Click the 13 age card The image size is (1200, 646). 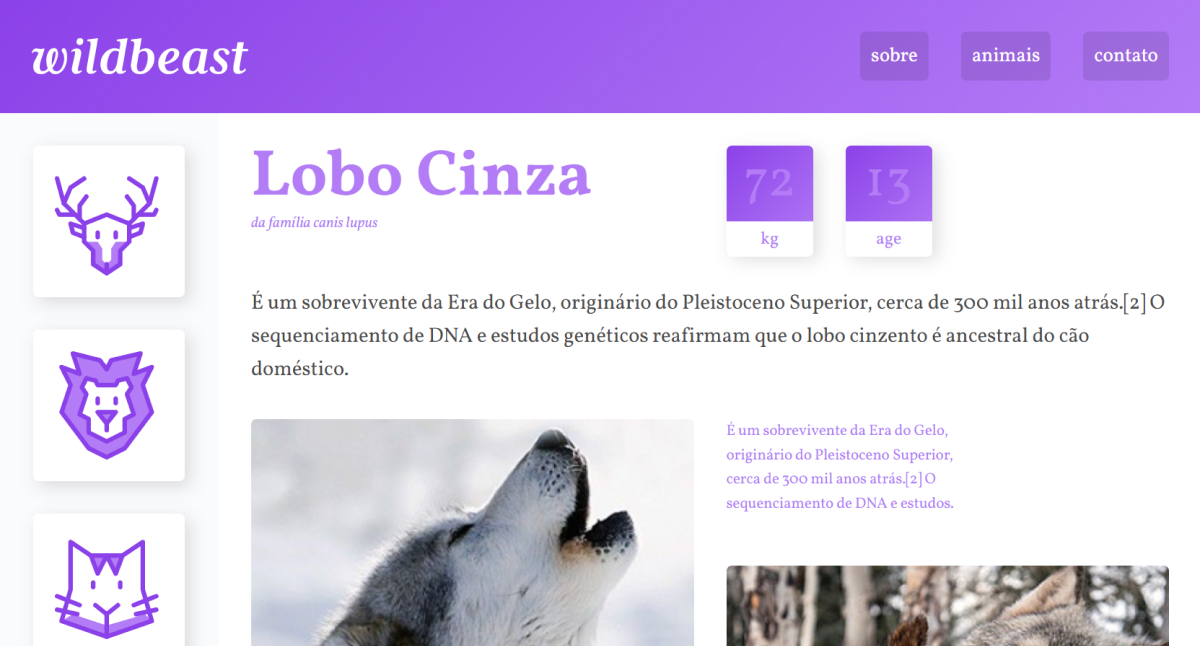pos(889,201)
